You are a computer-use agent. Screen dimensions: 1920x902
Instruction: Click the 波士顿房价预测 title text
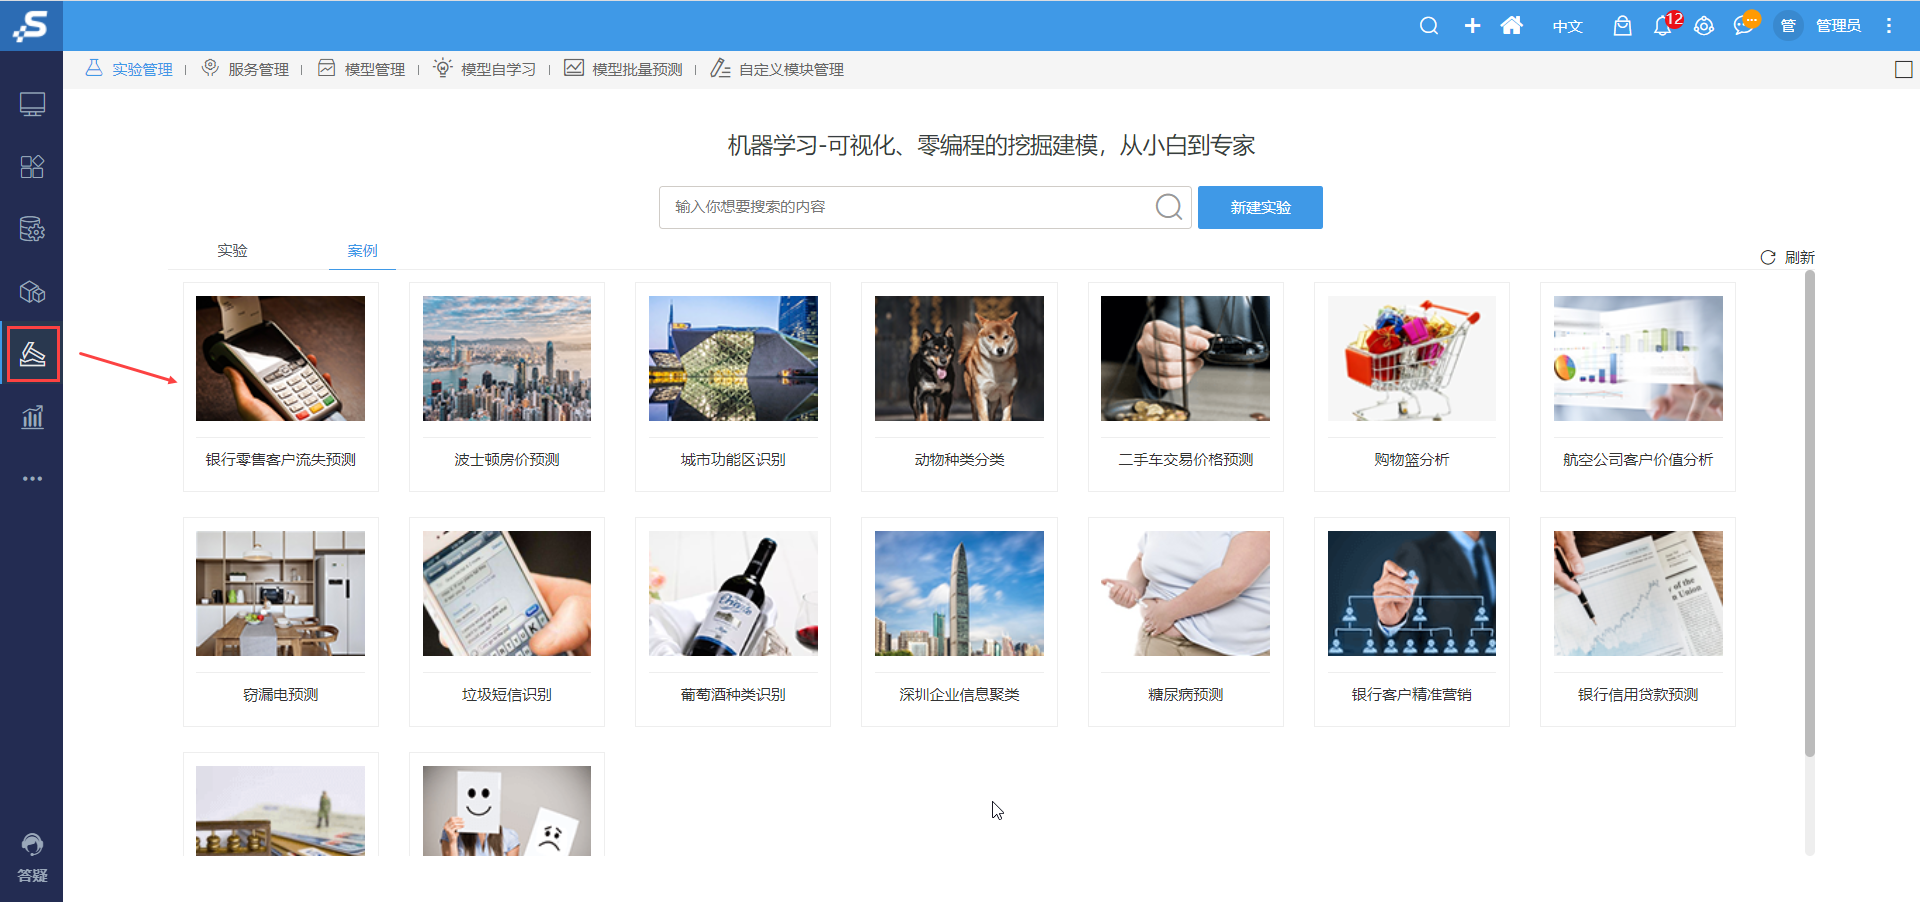click(507, 459)
